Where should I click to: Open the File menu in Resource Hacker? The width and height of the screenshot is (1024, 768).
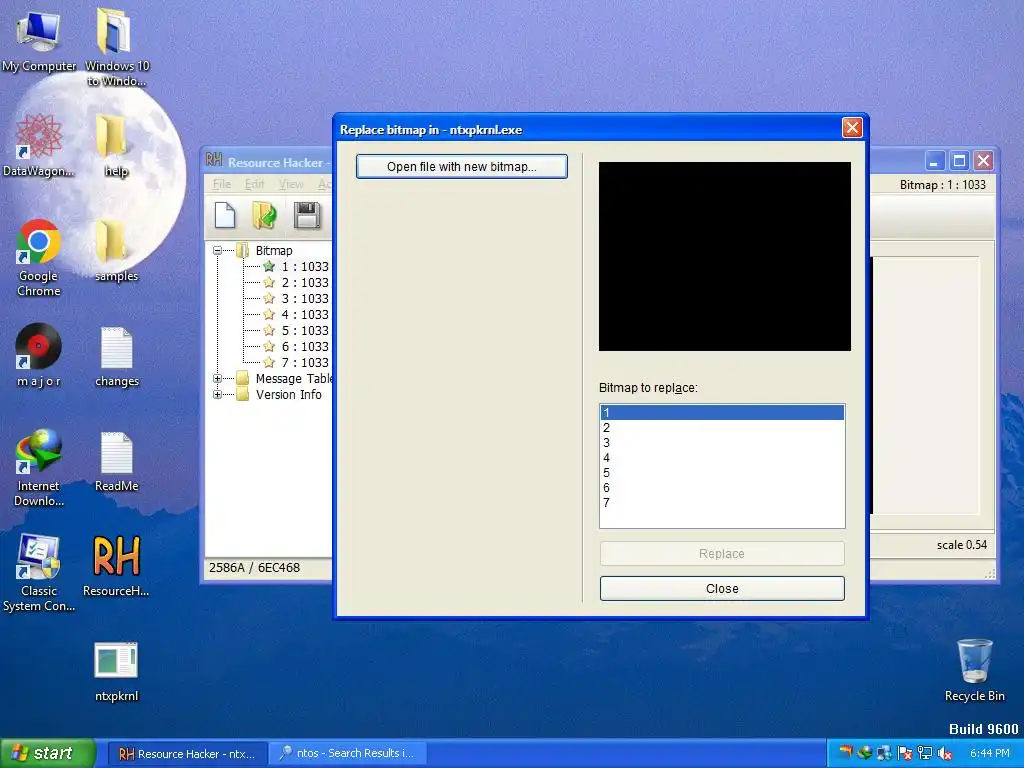[x=222, y=184]
